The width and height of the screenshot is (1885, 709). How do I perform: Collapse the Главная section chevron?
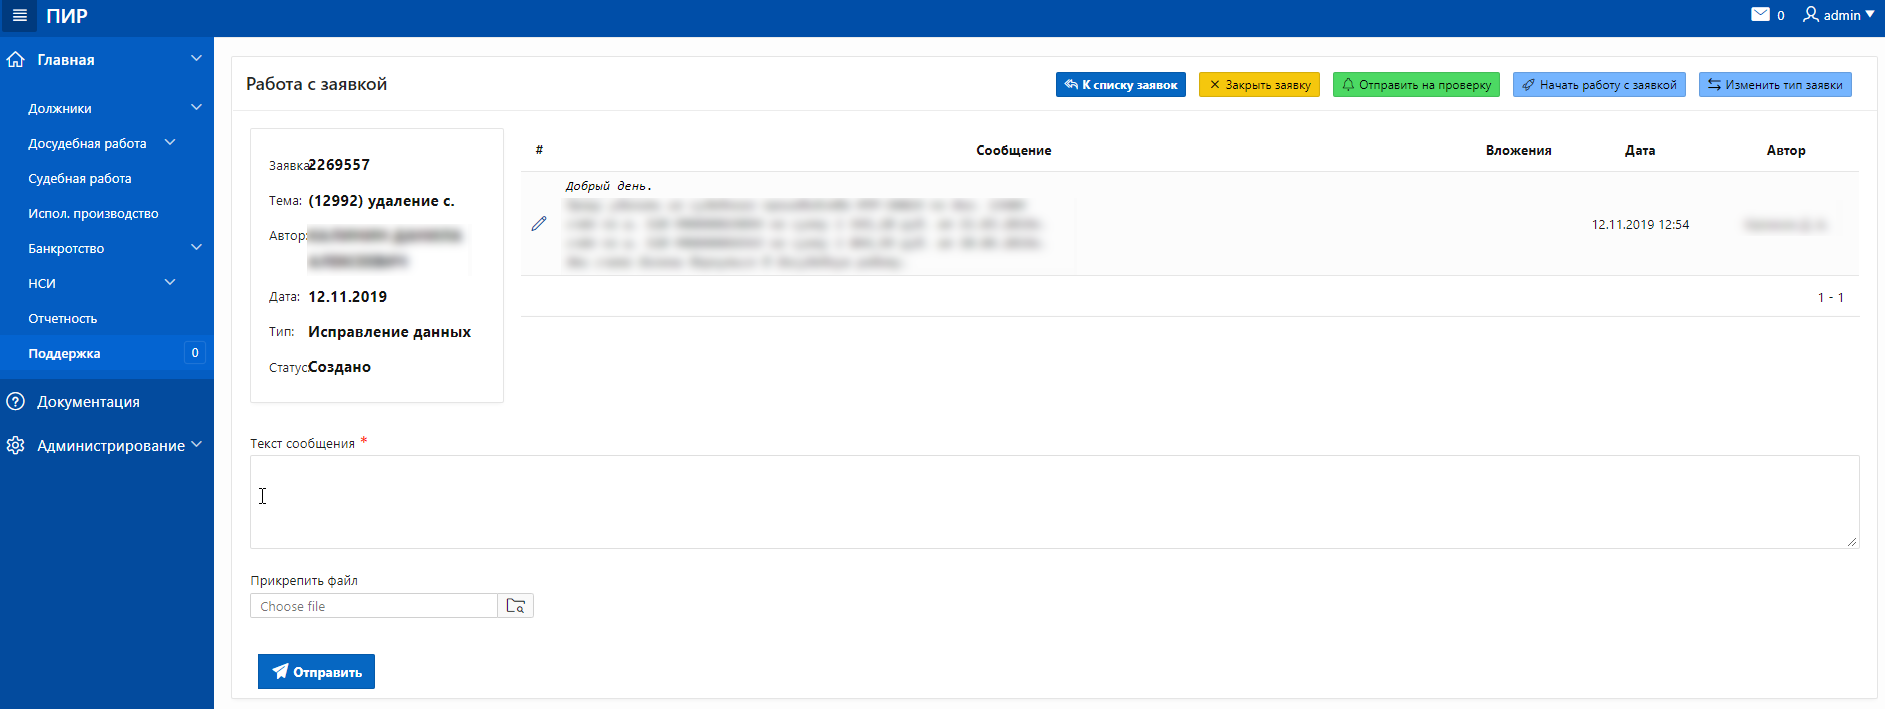click(x=196, y=59)
